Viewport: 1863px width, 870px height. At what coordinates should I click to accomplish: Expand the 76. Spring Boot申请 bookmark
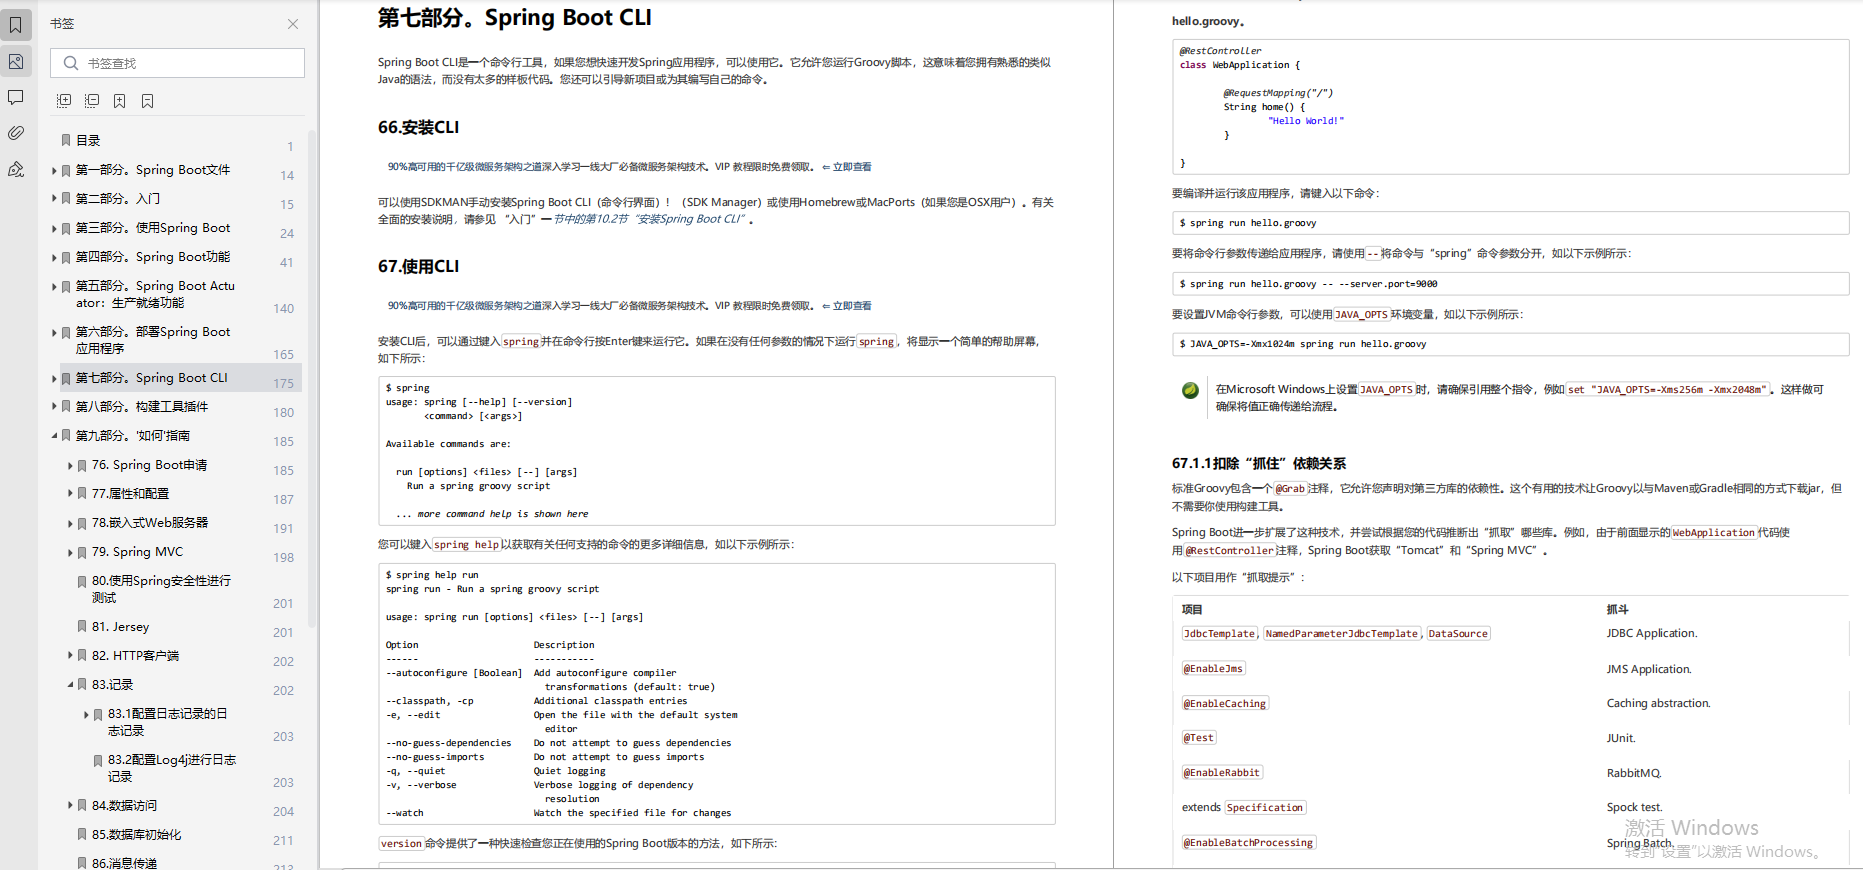[70, 466]
